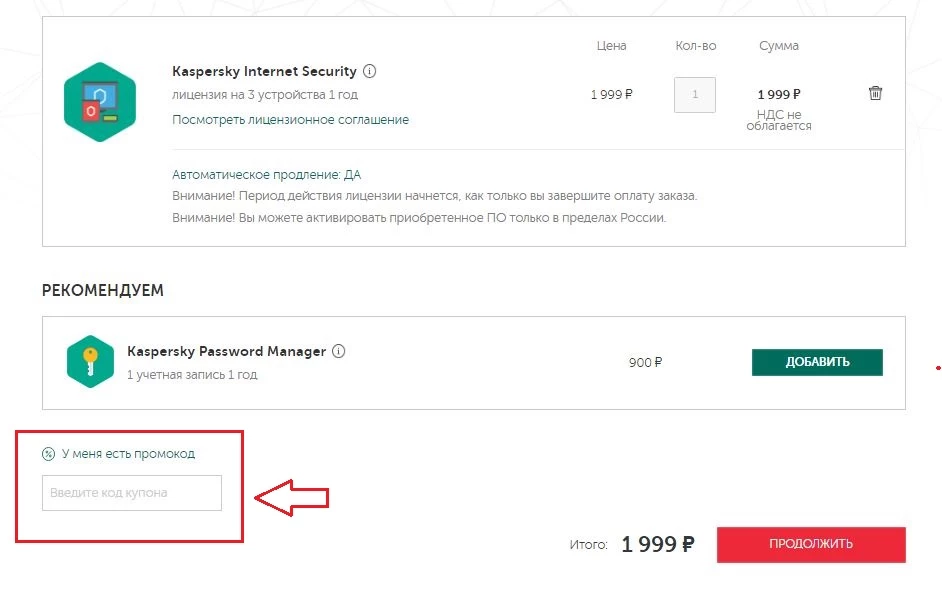
Task: Click the Кол-во column header
Action: tap(695, 46)
